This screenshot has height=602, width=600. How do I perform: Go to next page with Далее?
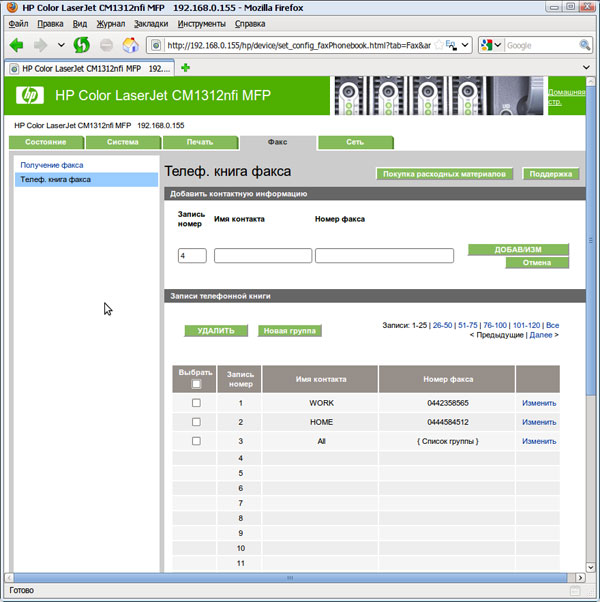(540, 335)
